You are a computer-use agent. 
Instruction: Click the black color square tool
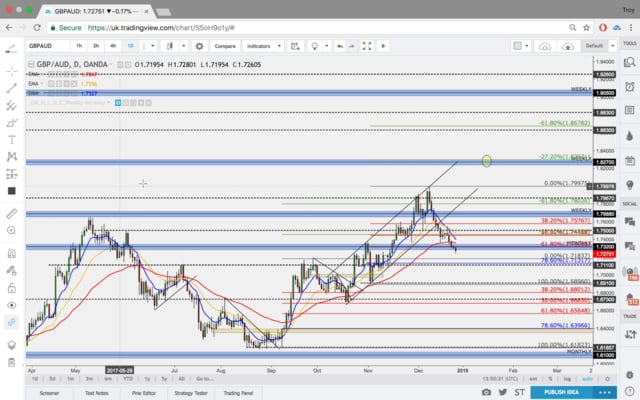point(11,190)
